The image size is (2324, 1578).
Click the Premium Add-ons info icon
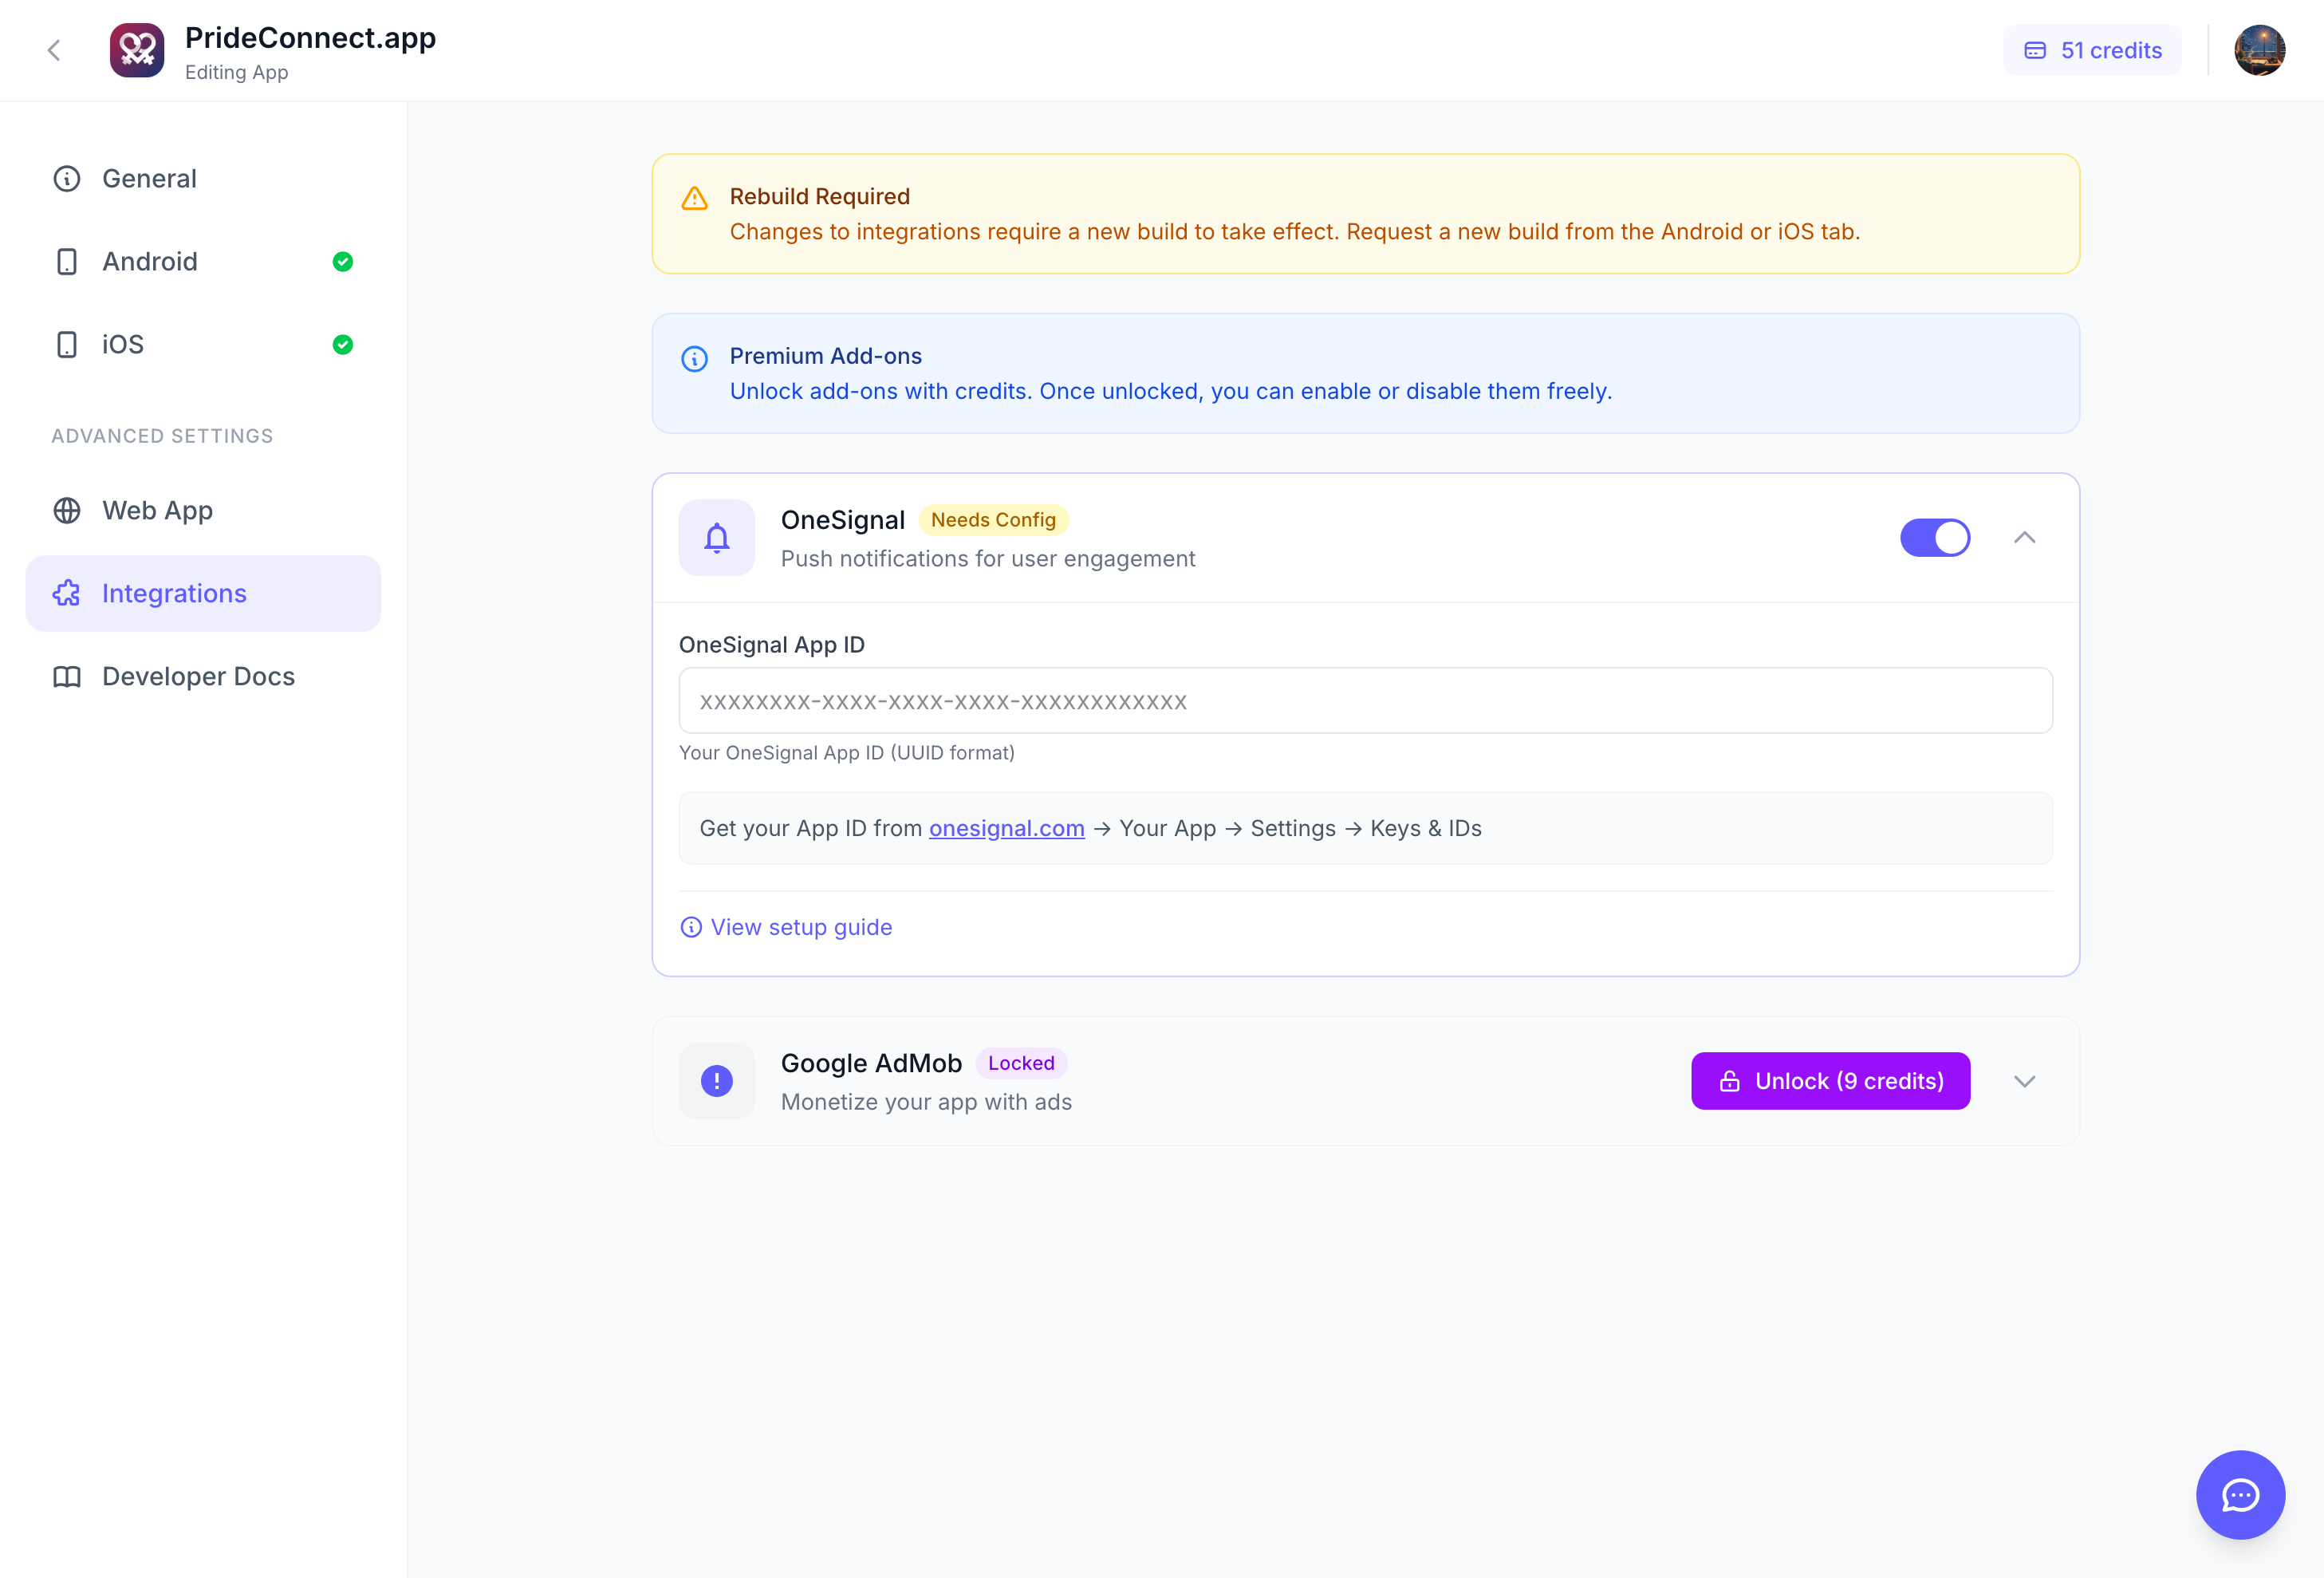[x=694, y=358]
